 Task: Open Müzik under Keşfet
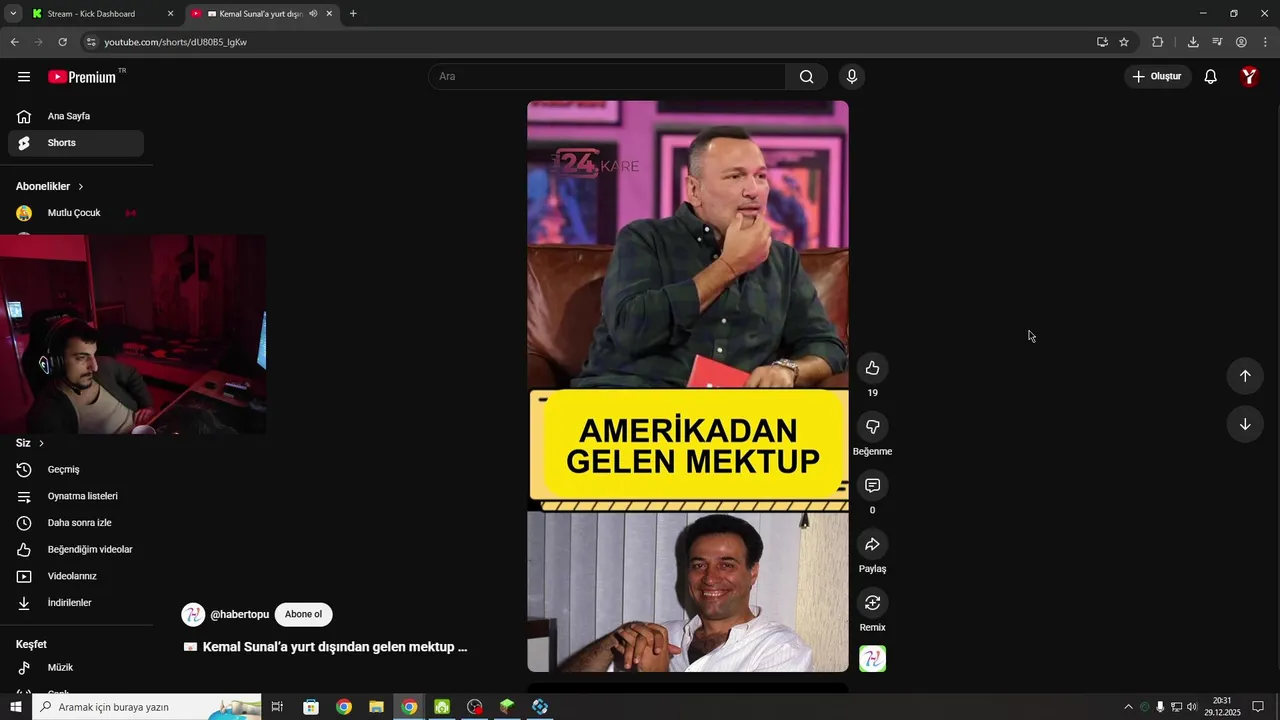76,668
